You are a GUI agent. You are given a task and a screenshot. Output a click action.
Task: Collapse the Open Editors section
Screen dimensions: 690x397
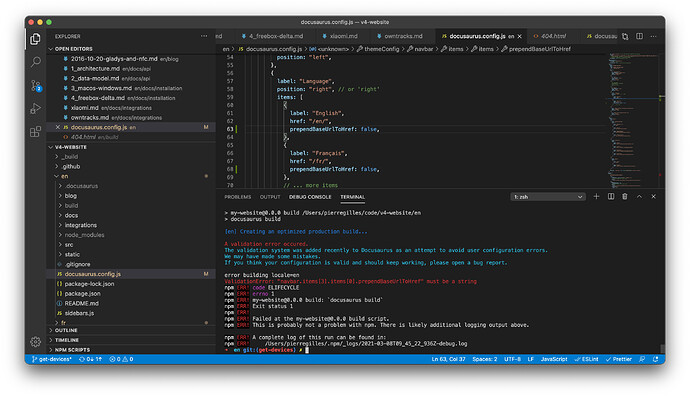(x=131, y=49)
